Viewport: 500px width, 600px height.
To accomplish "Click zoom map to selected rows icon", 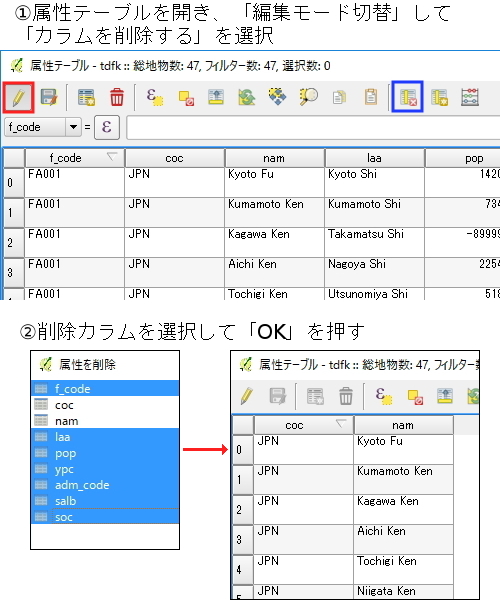I will 308,97.
